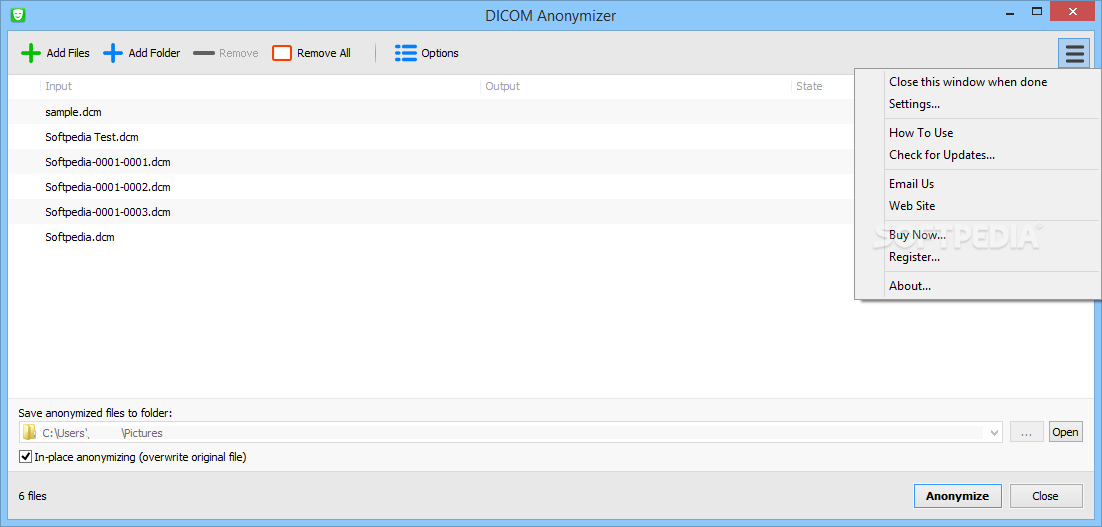
Task: Click the Anonymize button
Action: [x=957, y=496]
